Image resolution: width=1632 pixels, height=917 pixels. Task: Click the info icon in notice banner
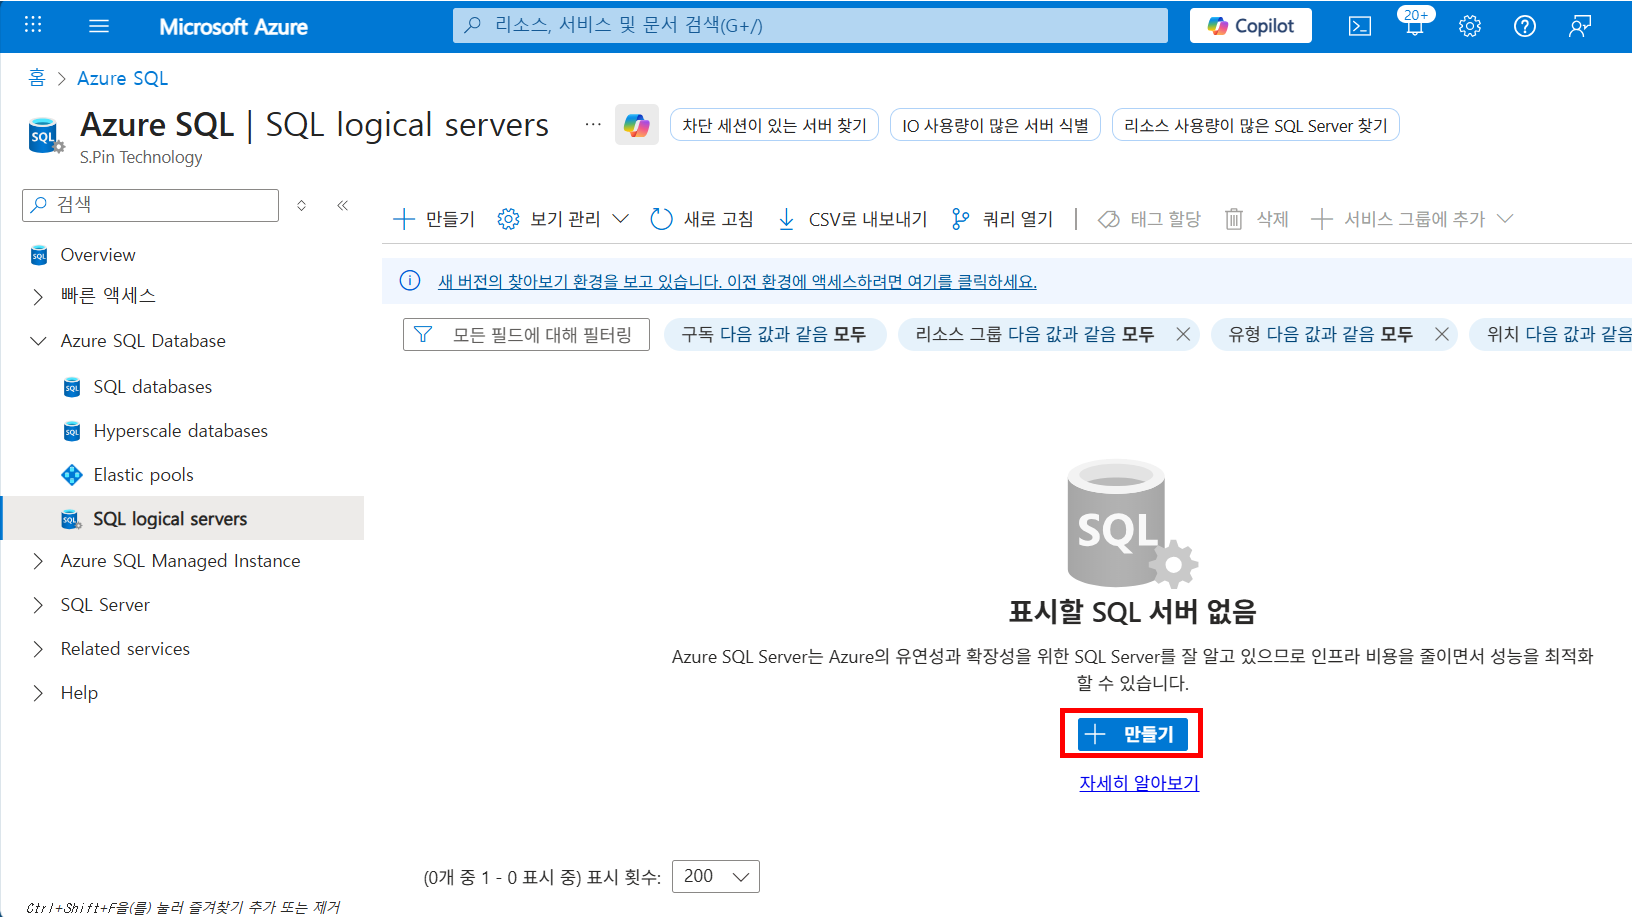(x=410, y=281)
